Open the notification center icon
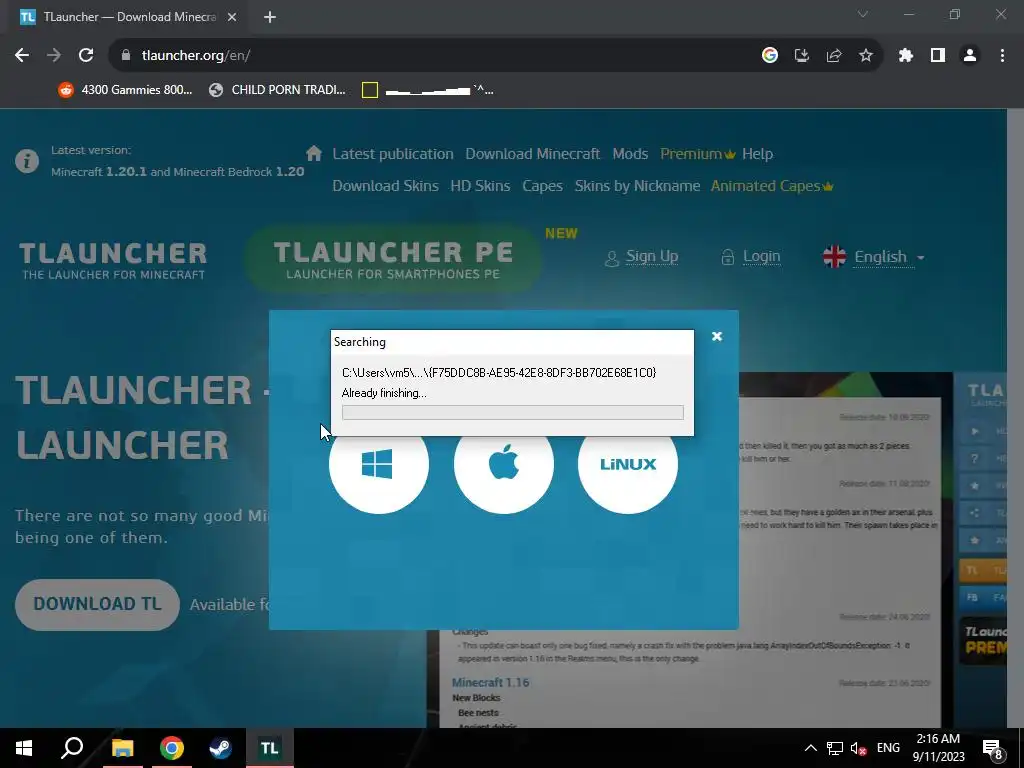 pos(993,748)
